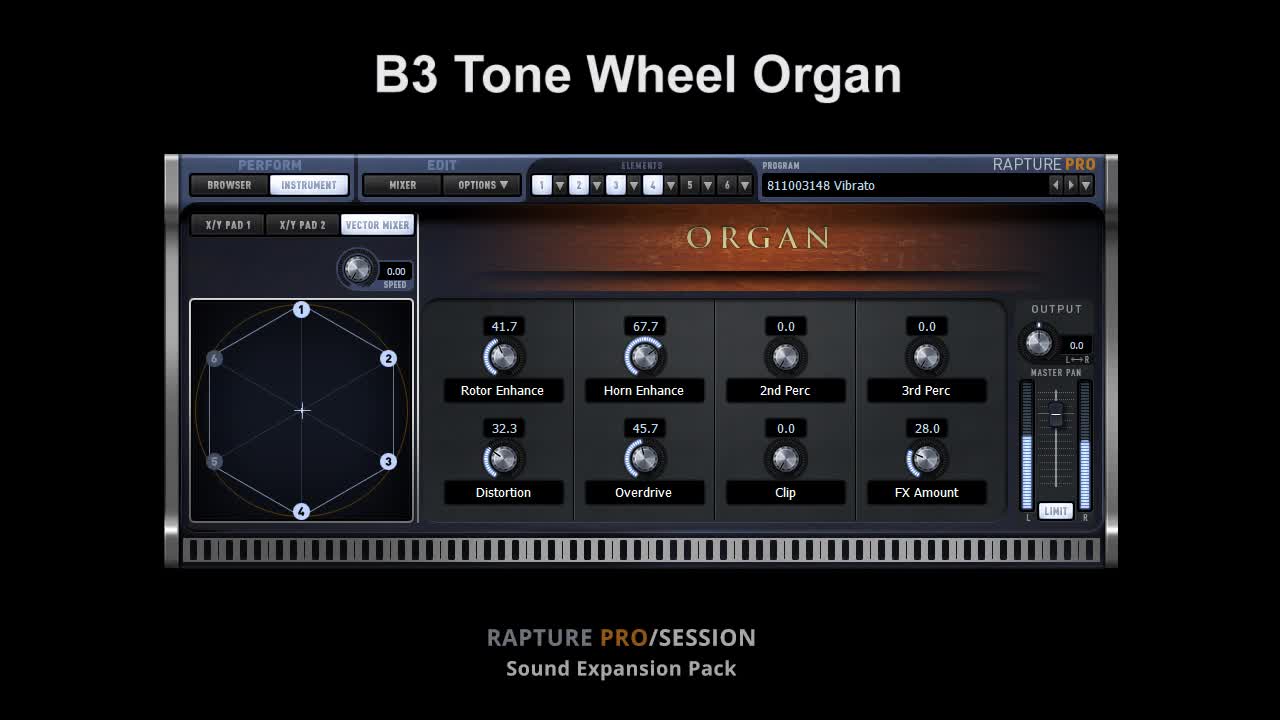Click the Master Pan slider handle
Viewport: 1280px width, 720px height.
(1056, 417)
